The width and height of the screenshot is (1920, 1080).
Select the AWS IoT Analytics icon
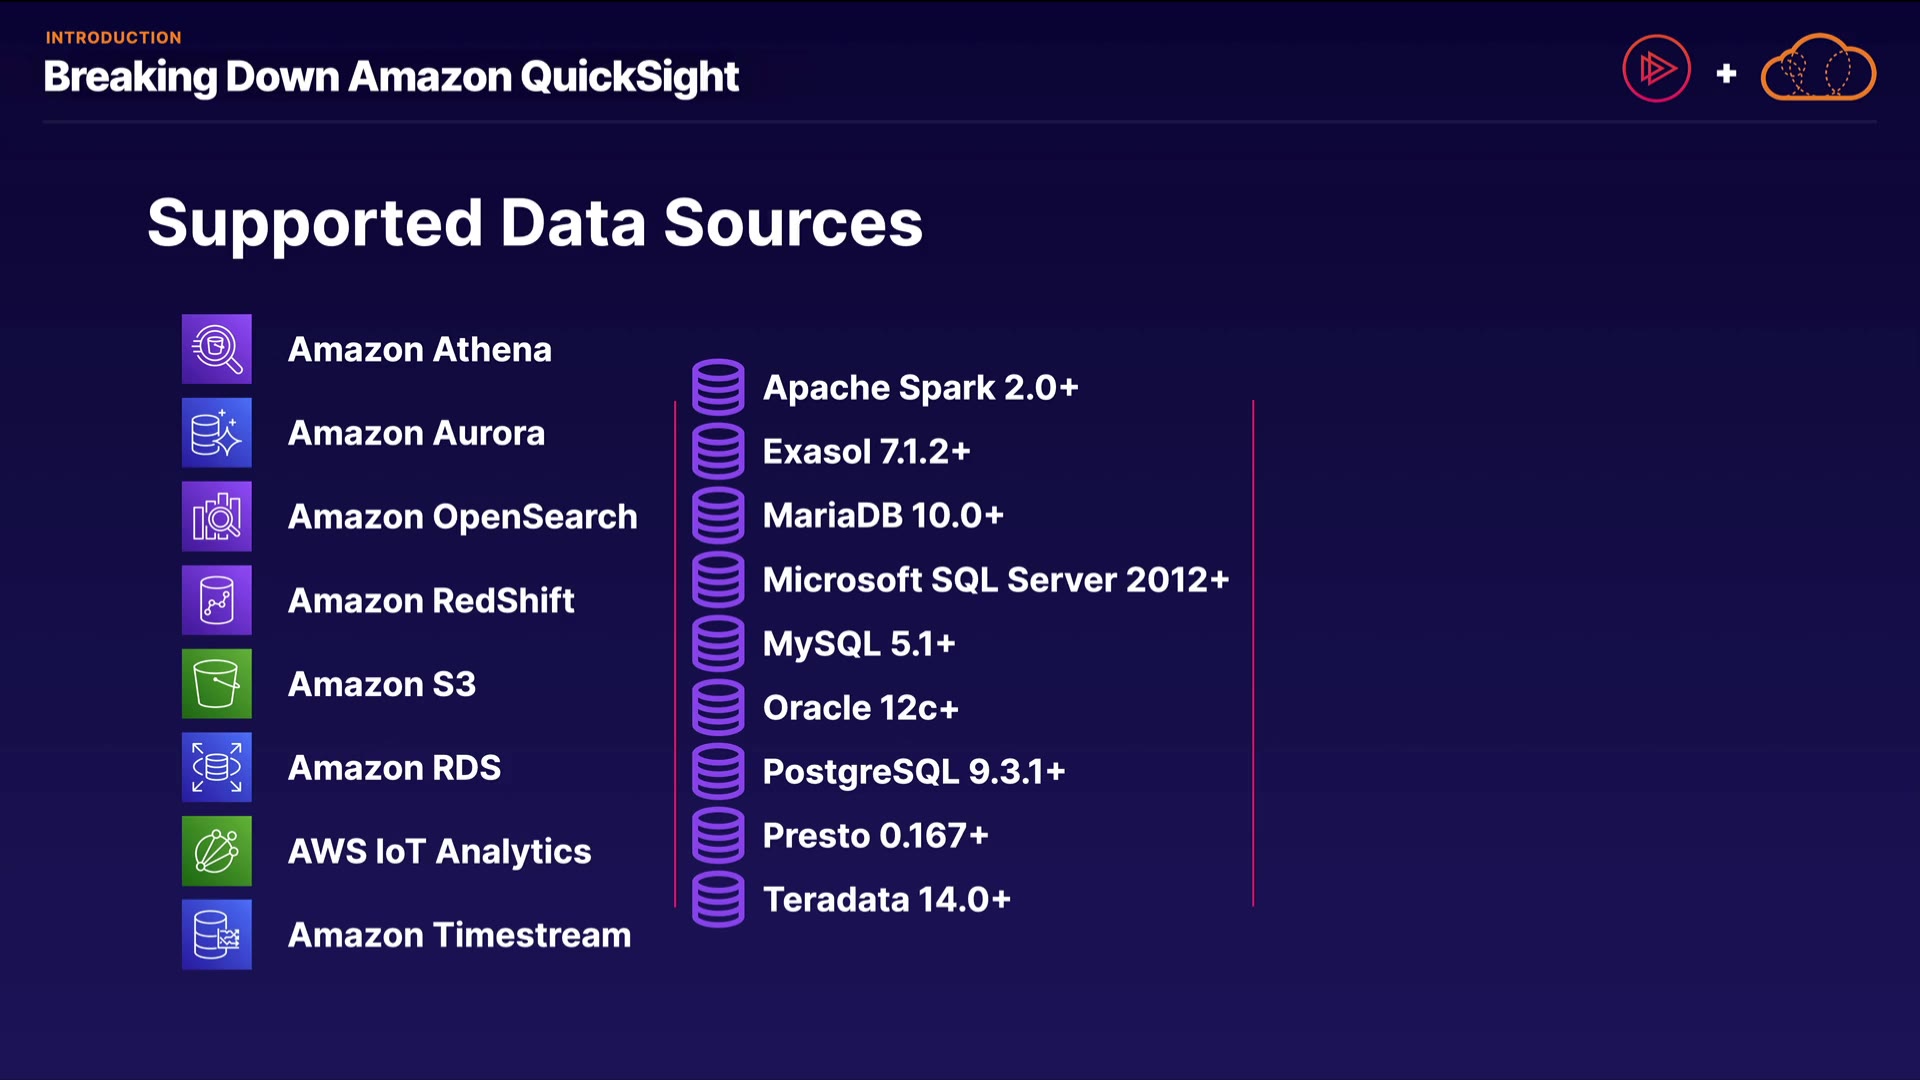pos(216,851)
